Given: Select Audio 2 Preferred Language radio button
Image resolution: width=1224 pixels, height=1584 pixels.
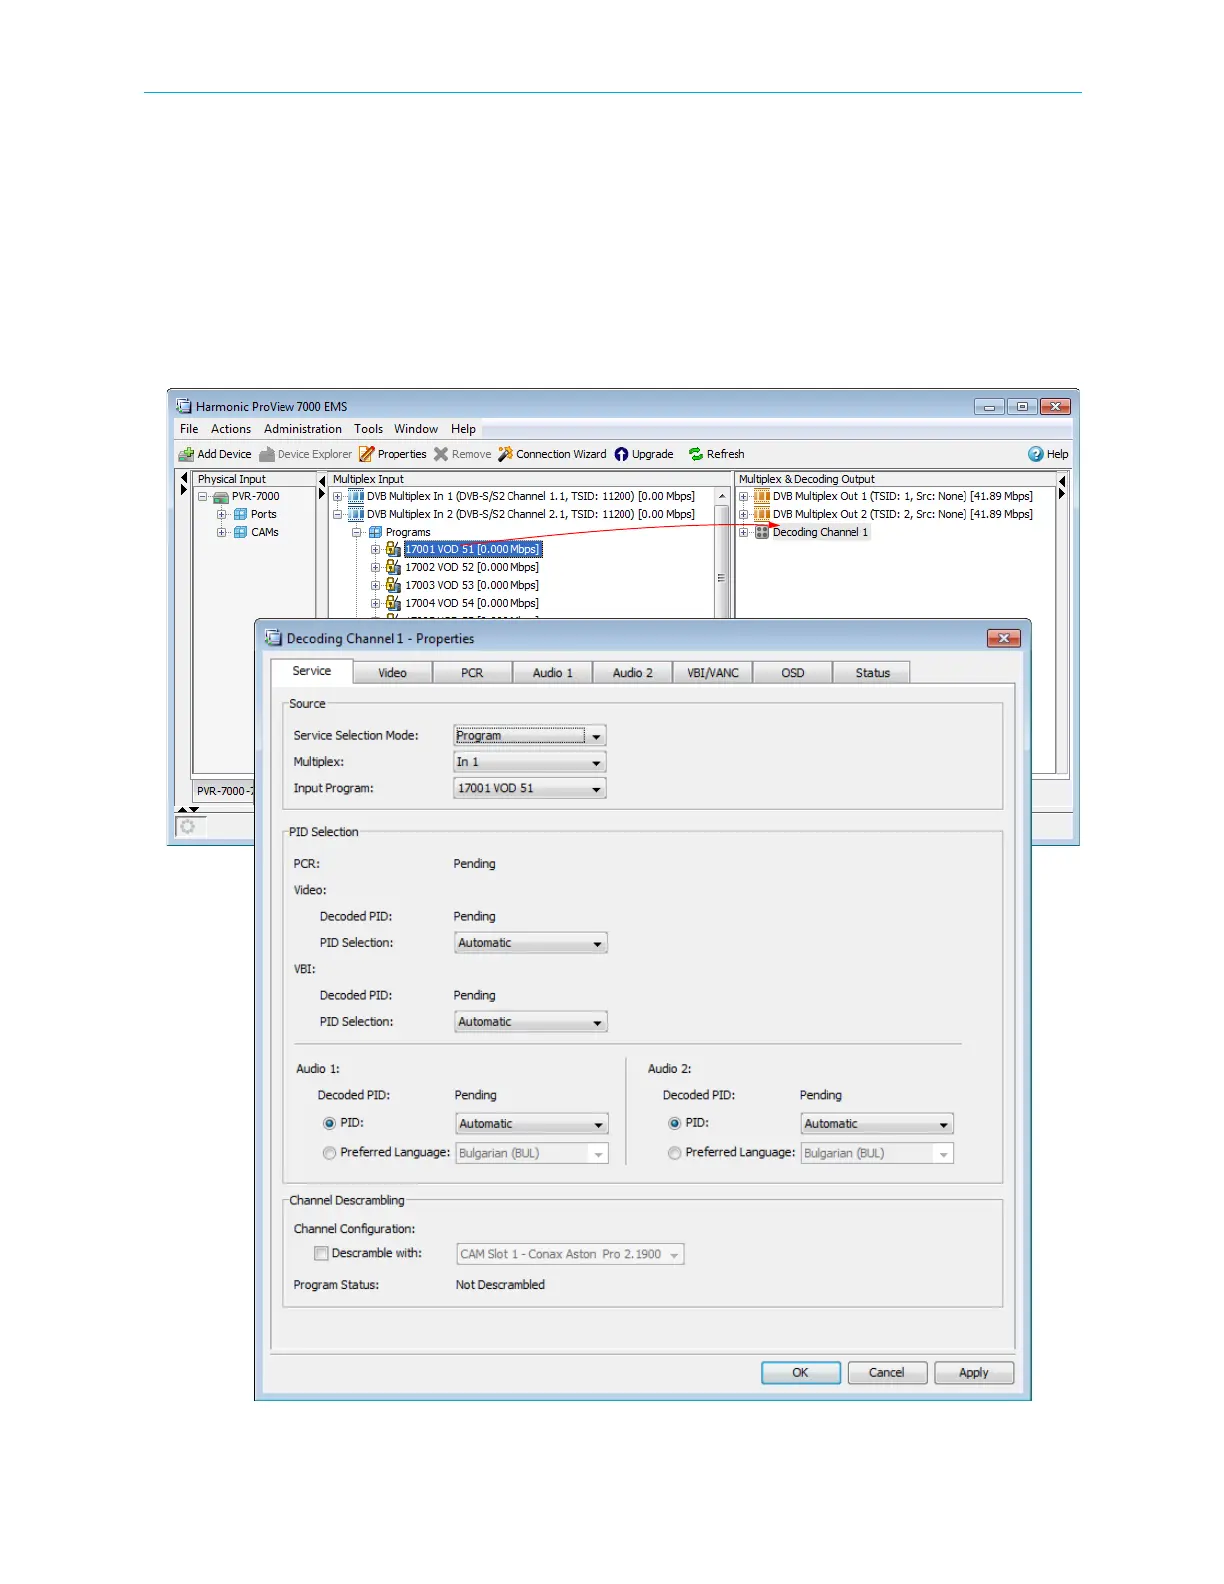Looking at the screenshot, I should [x=674, y=1153].
